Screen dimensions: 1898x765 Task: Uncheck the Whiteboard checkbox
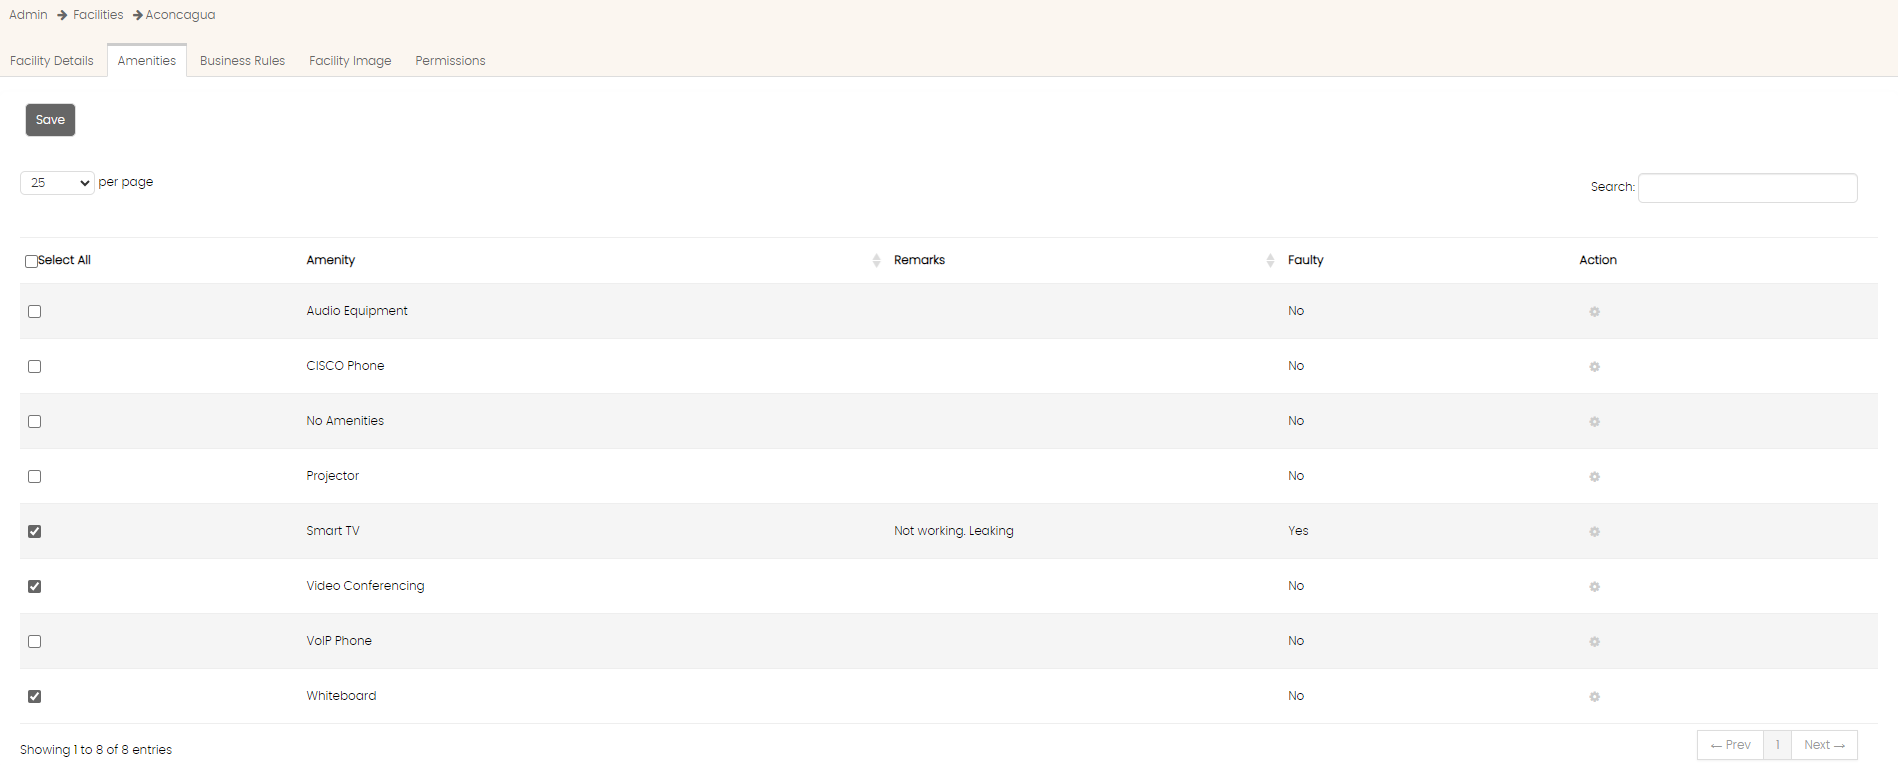[35, 696]
